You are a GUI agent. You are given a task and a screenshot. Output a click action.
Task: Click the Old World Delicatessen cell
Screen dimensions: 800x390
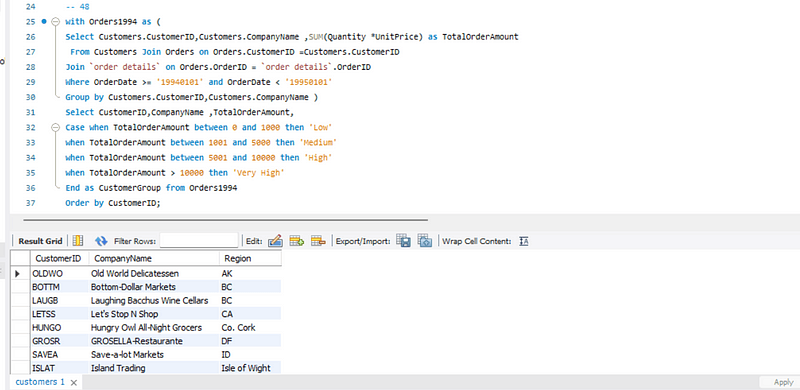[x=155, y=274]
